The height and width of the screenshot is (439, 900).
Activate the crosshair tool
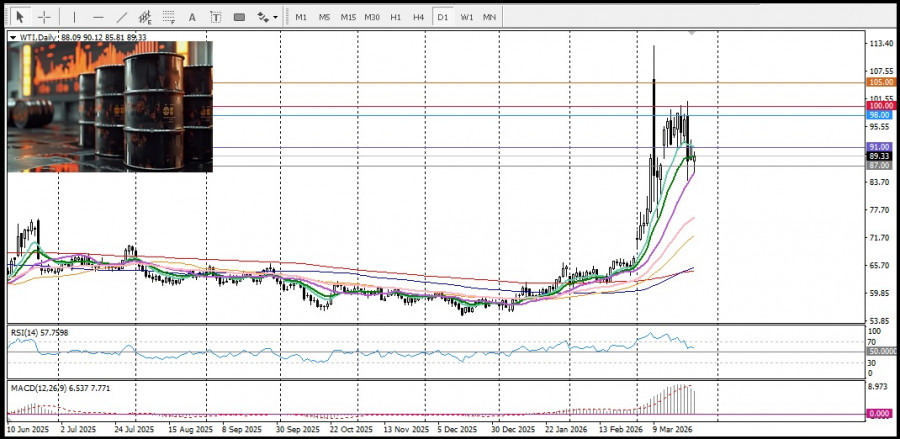pyautogui.click(x=44, y=17)
